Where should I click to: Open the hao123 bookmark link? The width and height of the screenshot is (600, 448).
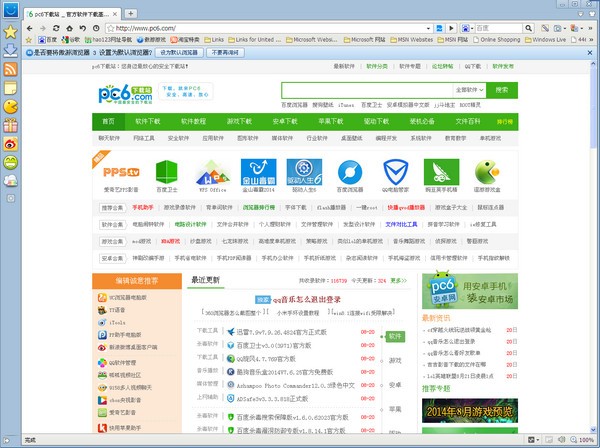pos(108,39)
